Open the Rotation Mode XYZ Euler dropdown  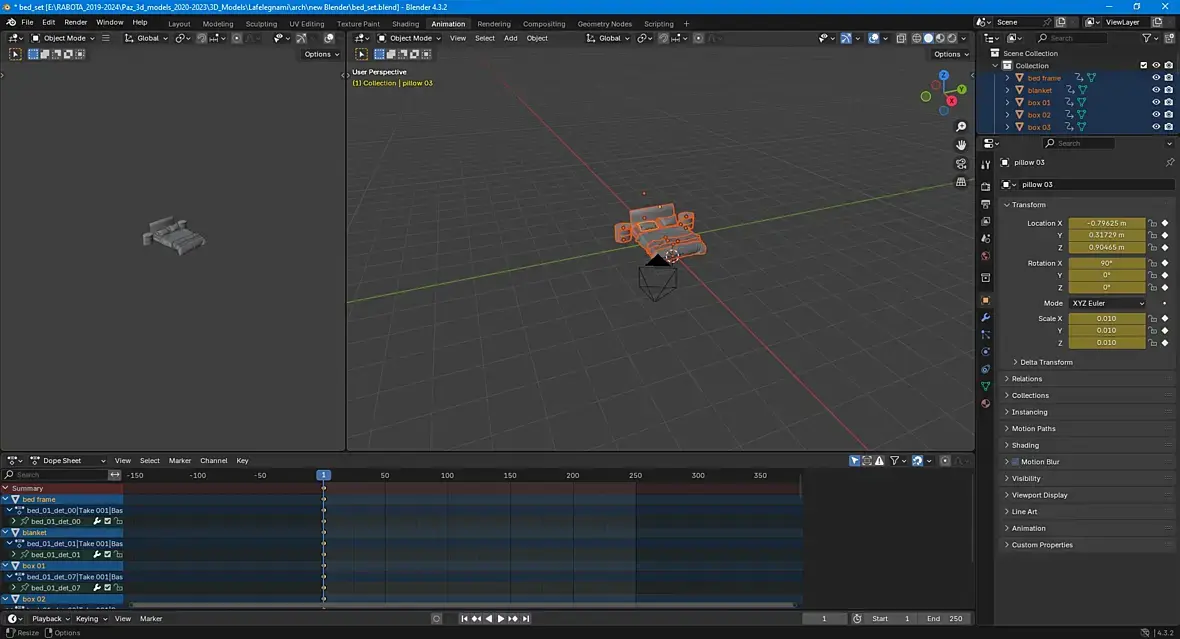tap(1107, 303)
